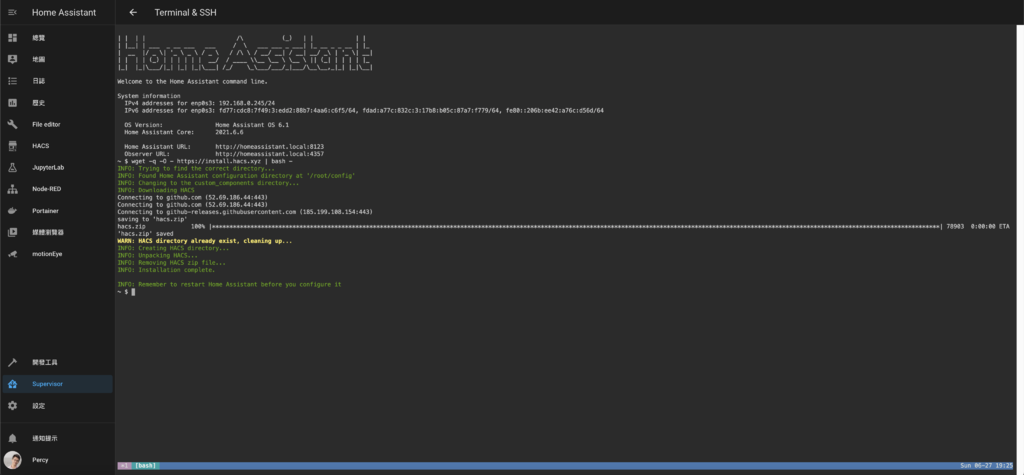Click "'hacs.zip' saved" line
Screen dimensions: 1024x475
(146, 234)
